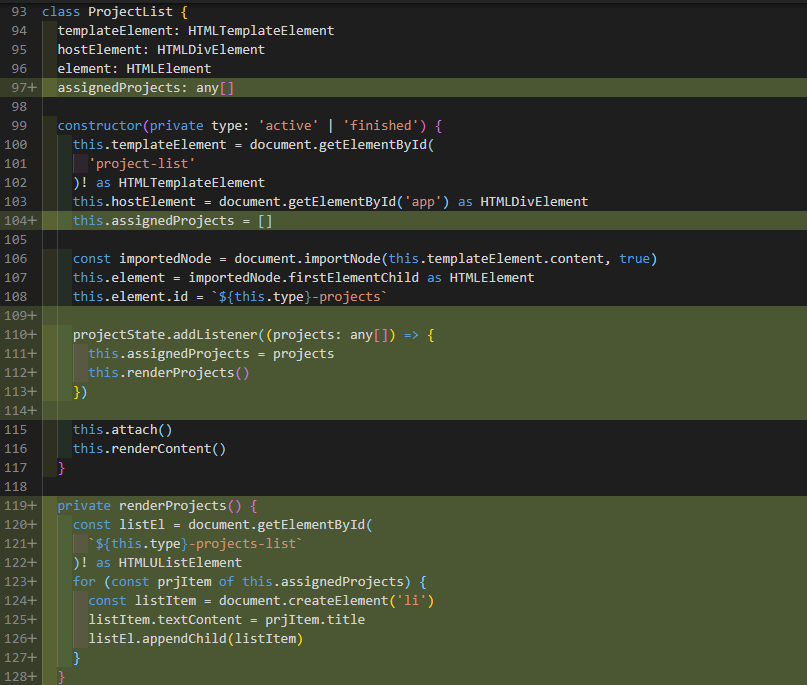Click 'templateElement: HTMLTemplateElement' on line 94
Screen dimensions: 807x685
tap(196, 31)
